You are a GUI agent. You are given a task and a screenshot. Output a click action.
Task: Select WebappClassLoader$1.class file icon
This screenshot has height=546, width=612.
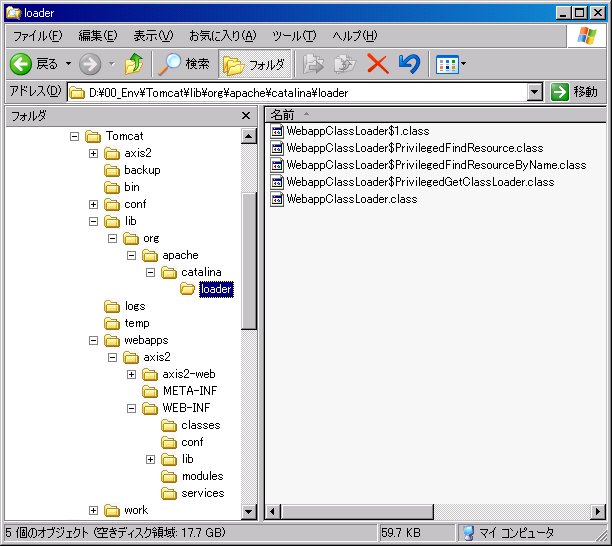277,131
